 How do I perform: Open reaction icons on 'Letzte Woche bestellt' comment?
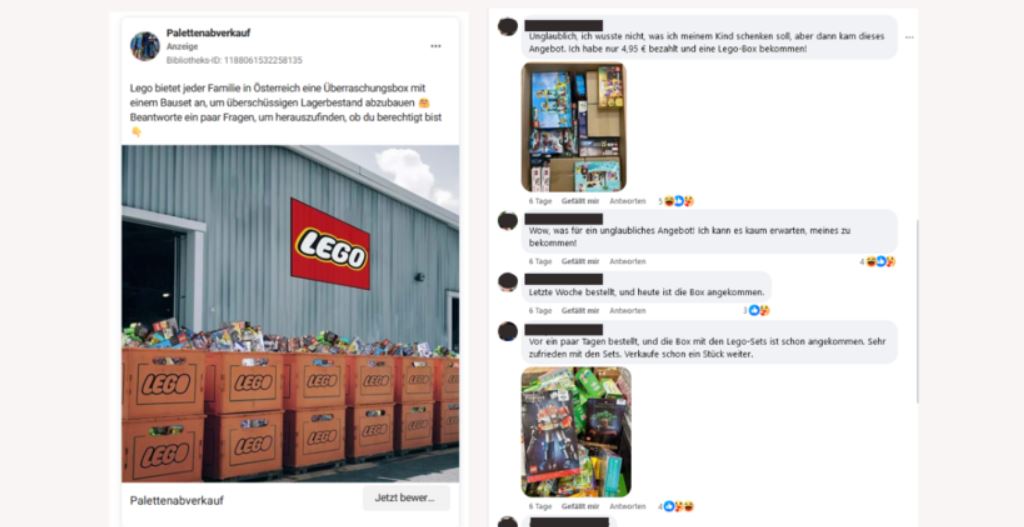pyautogui.click(x=758, y=311)
